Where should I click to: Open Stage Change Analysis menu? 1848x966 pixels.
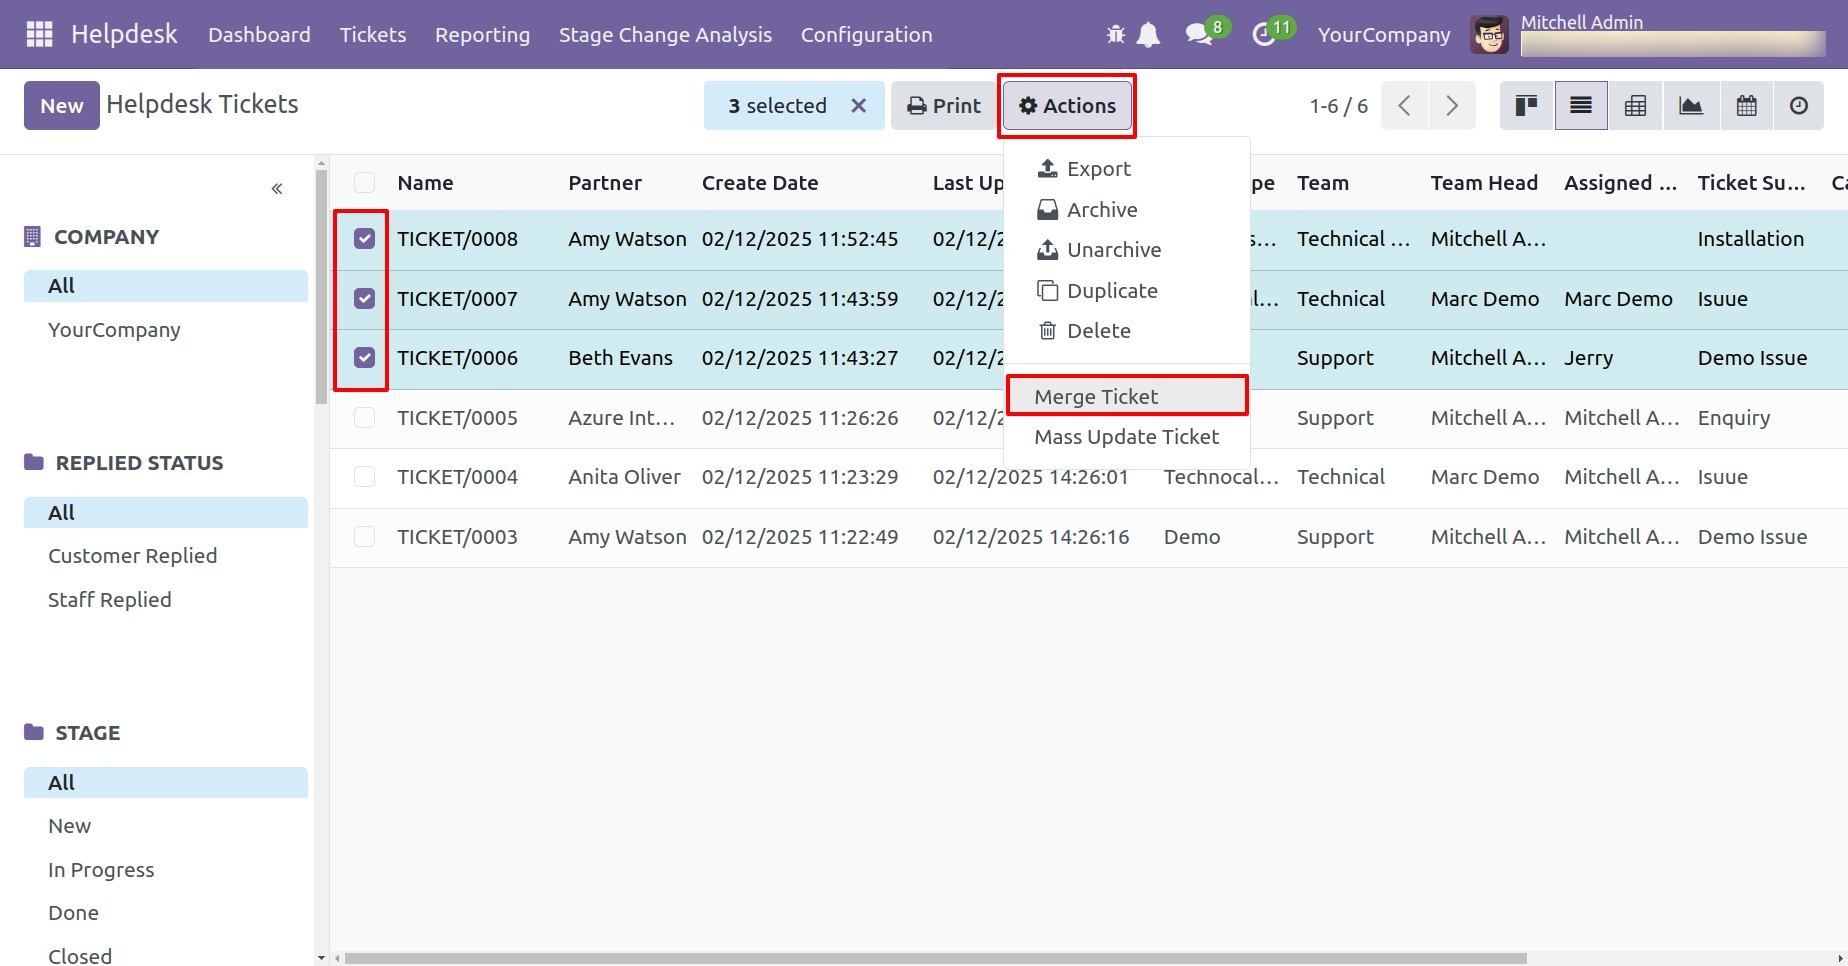tap(665, 35)
